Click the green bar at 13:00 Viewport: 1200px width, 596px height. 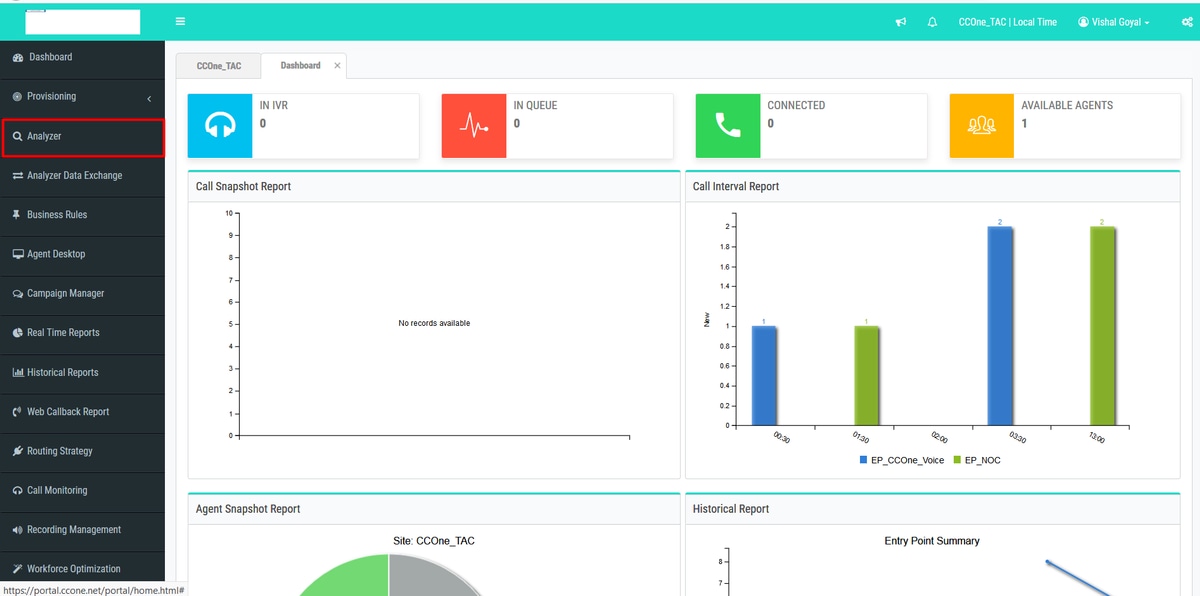pos(1102,326)
